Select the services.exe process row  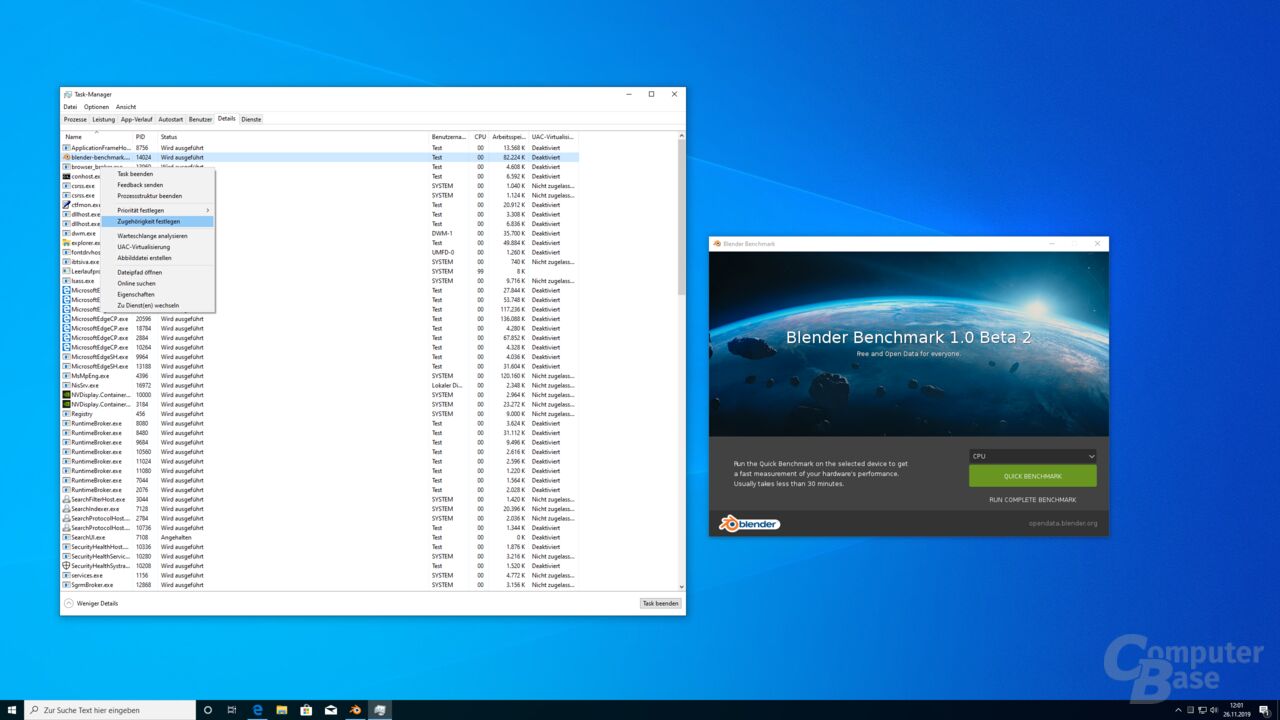click(320, 575)
